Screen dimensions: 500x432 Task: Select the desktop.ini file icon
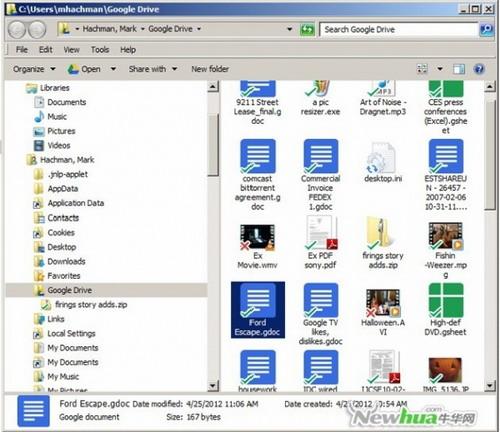click(x=382, y=158)
